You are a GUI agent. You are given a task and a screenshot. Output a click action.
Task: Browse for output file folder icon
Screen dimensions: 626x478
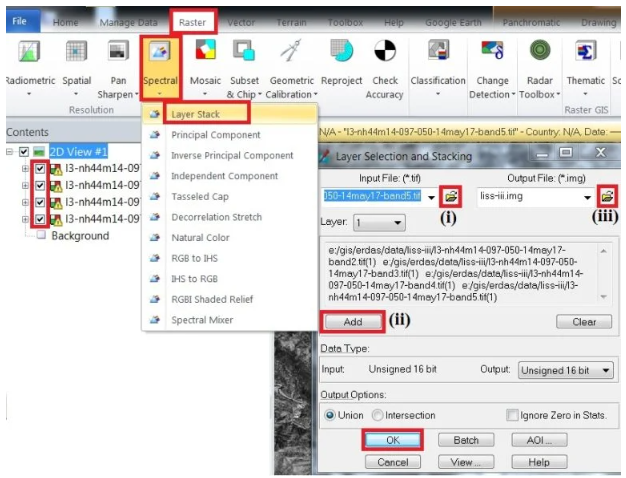(x=607, y=196)
